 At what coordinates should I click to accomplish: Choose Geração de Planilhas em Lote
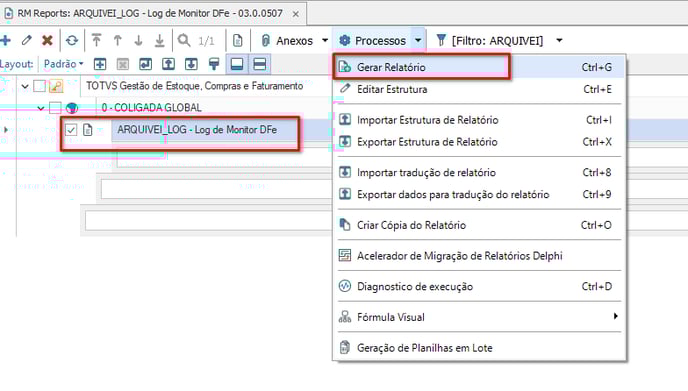tap(479, 348)
